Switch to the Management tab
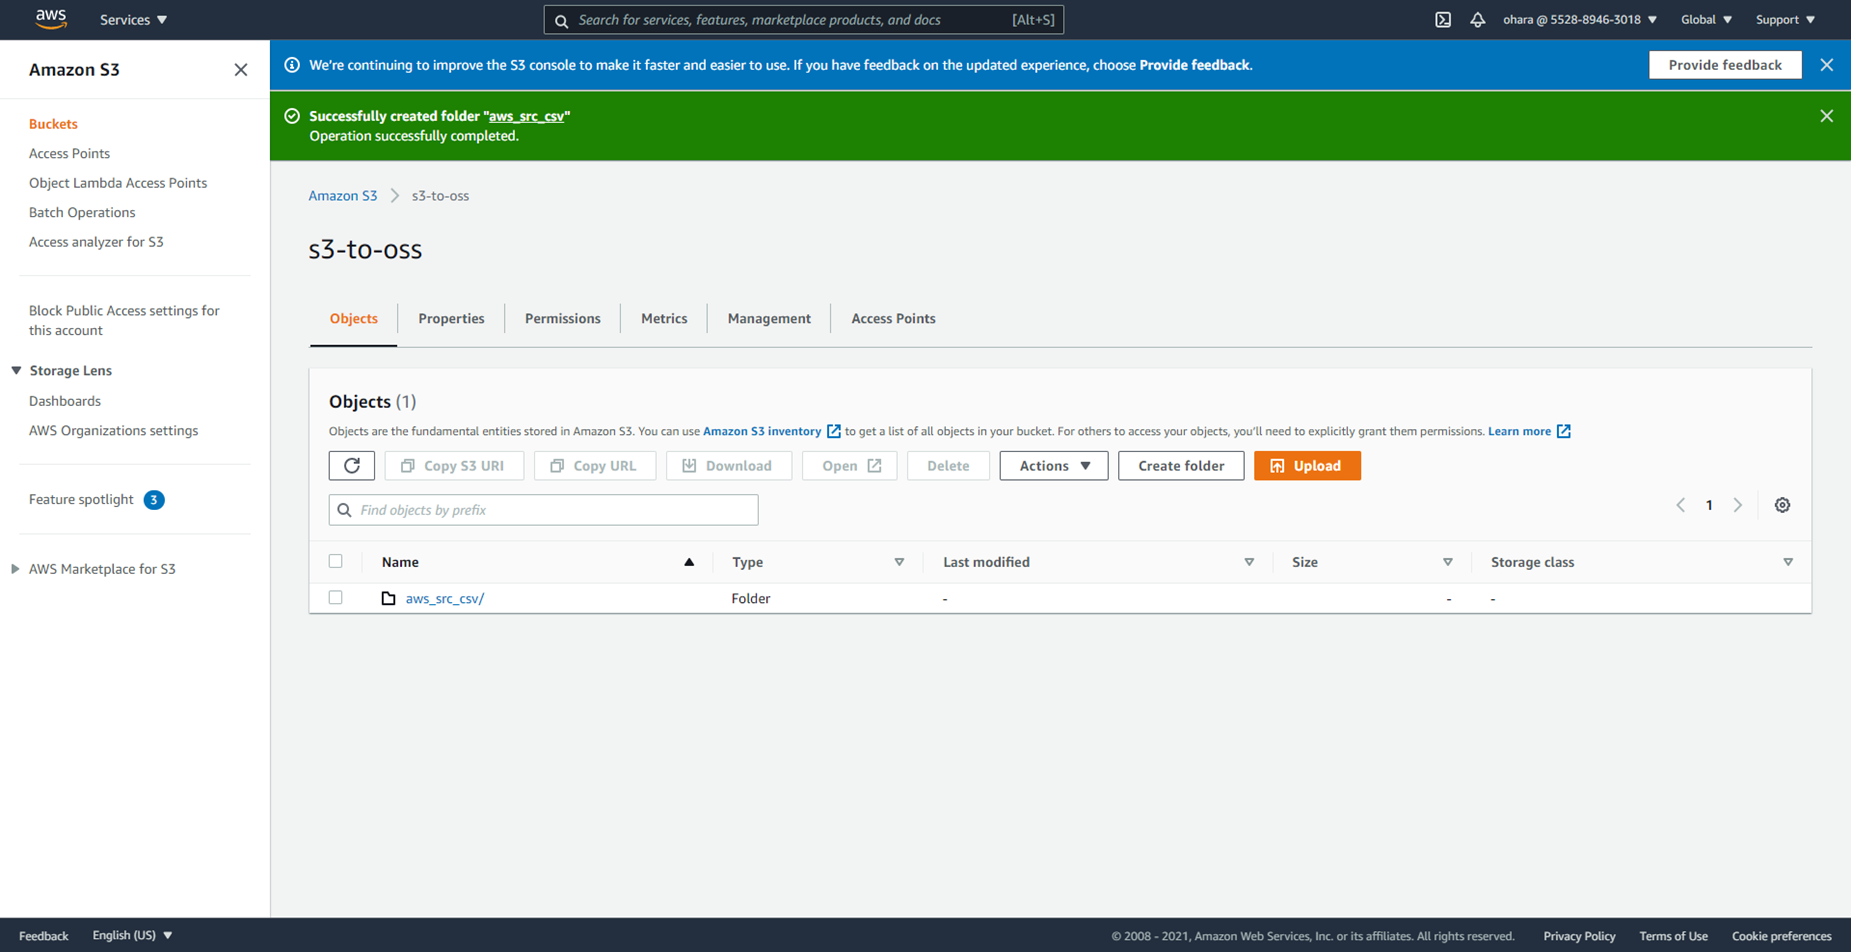 click(769, 318)
